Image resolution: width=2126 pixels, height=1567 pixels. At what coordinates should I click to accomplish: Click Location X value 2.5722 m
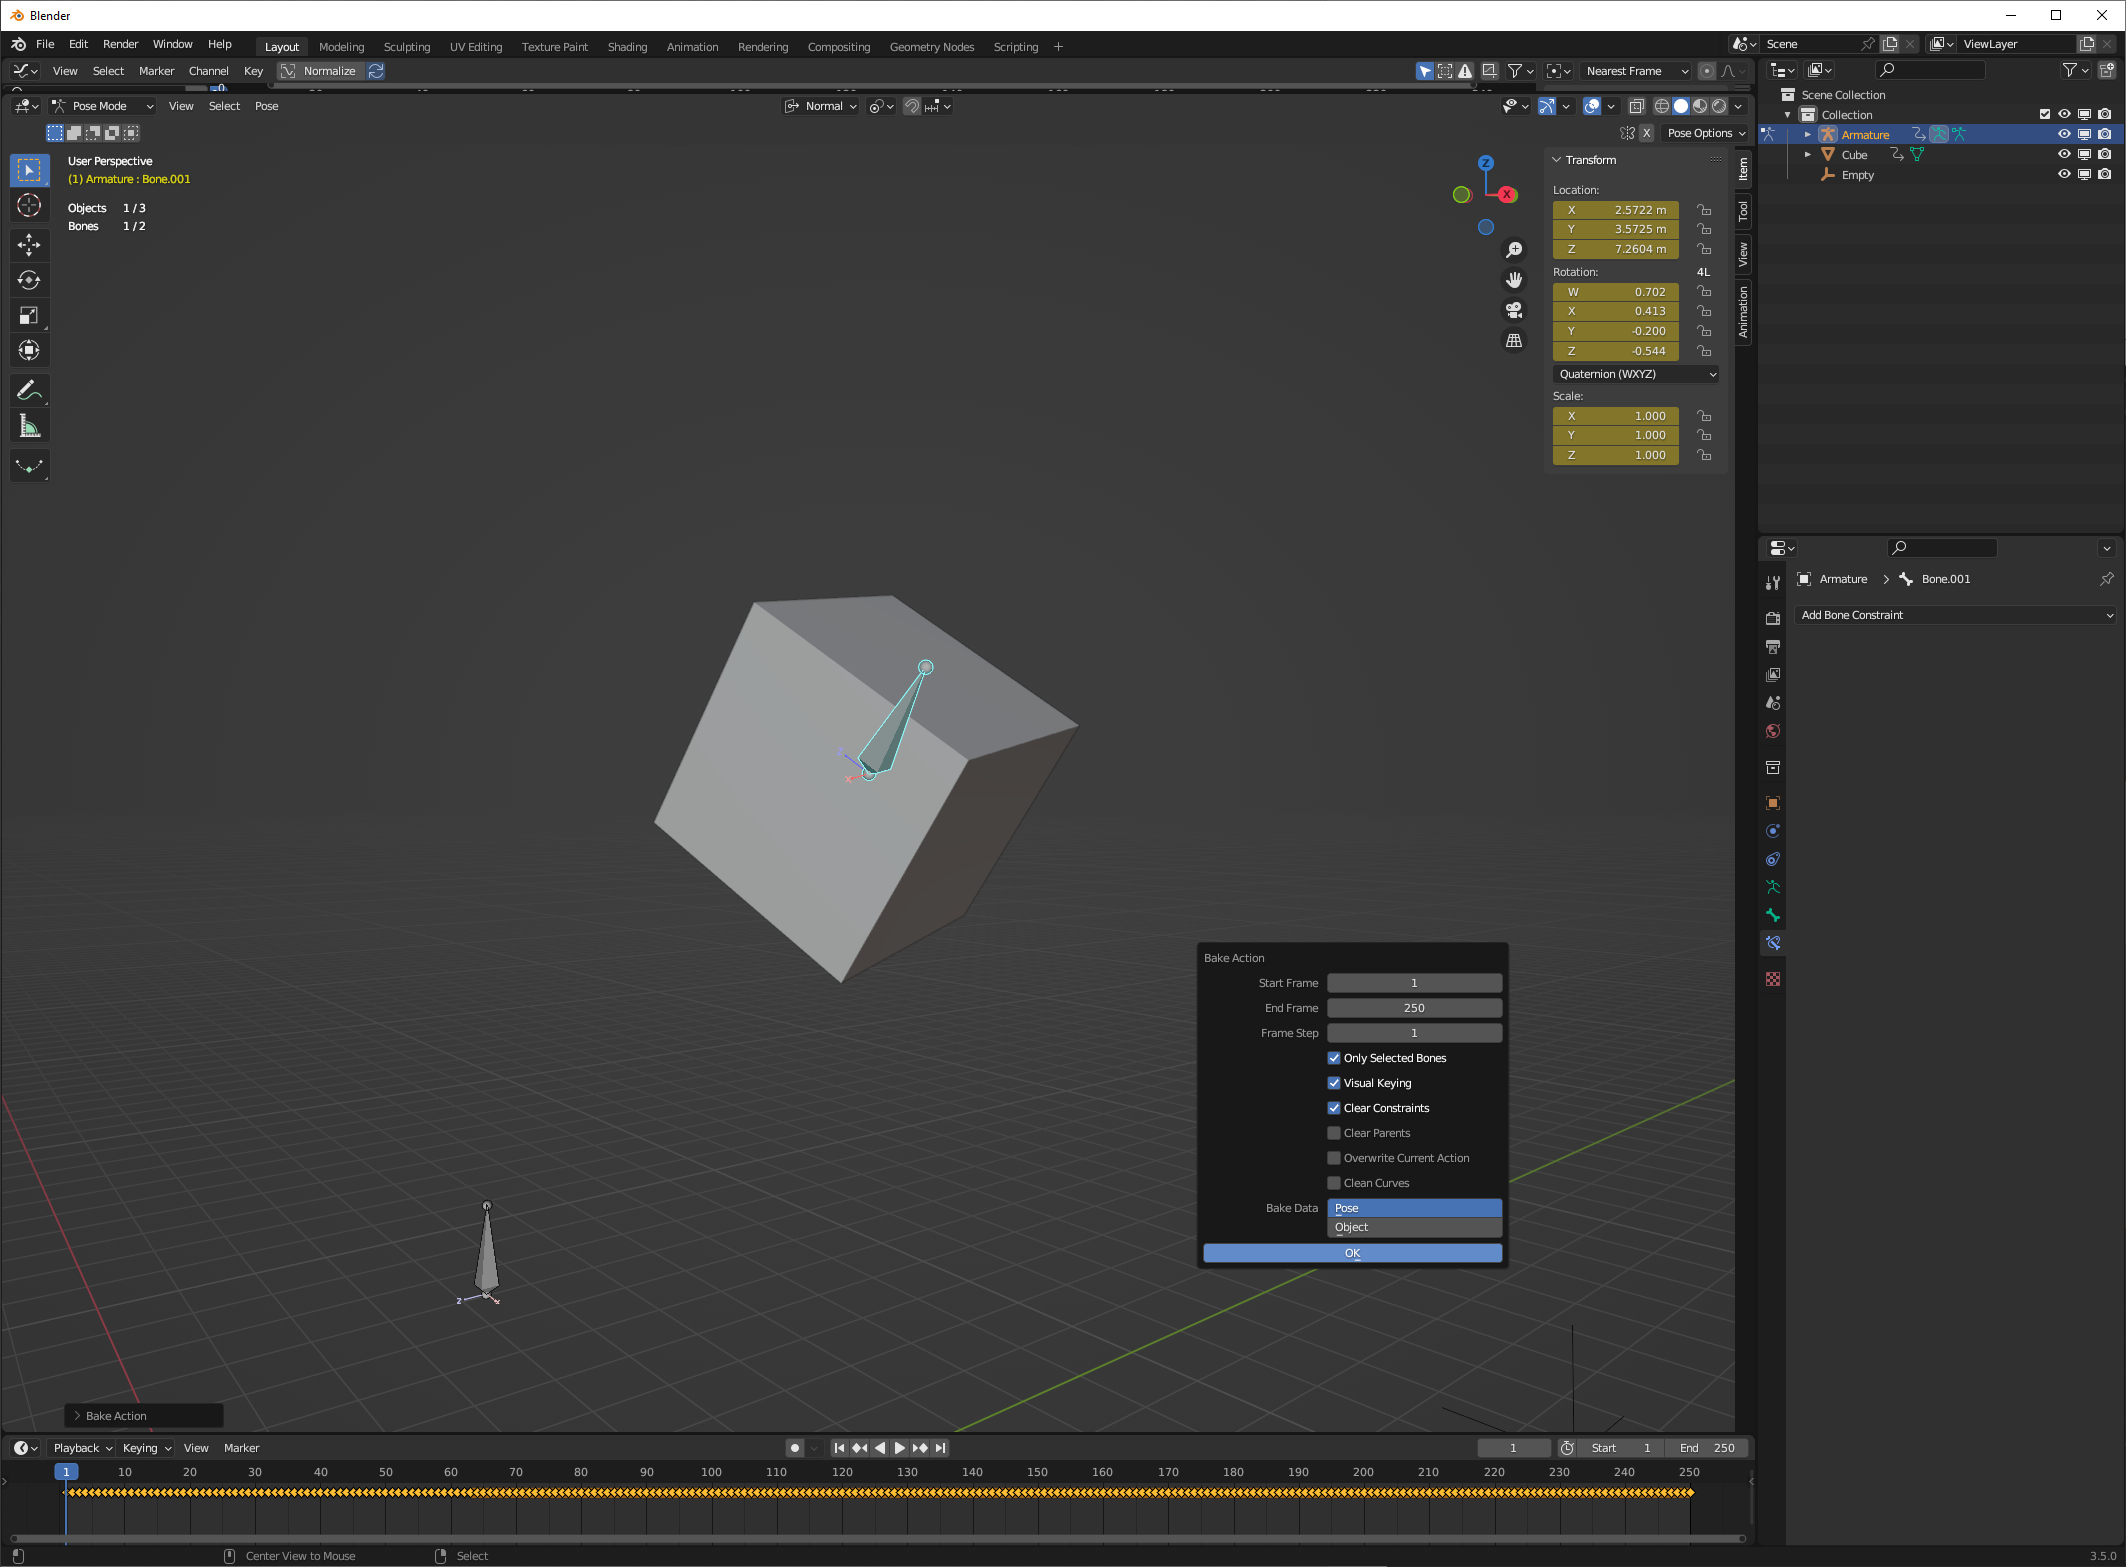coord(1616,210)
